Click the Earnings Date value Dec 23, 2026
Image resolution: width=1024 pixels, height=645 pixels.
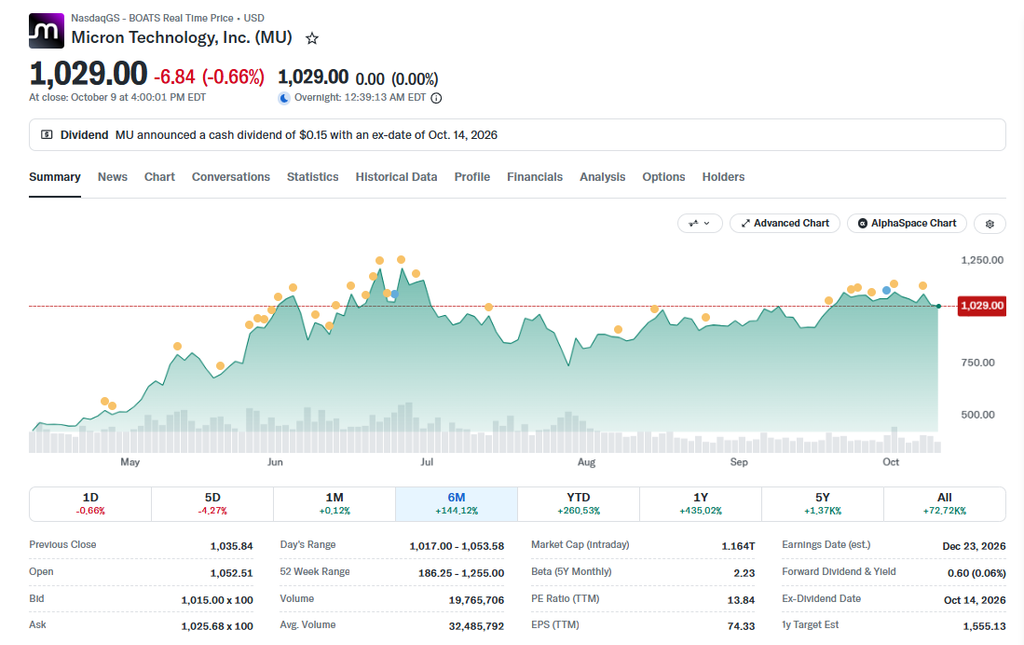tap(974, 546)
